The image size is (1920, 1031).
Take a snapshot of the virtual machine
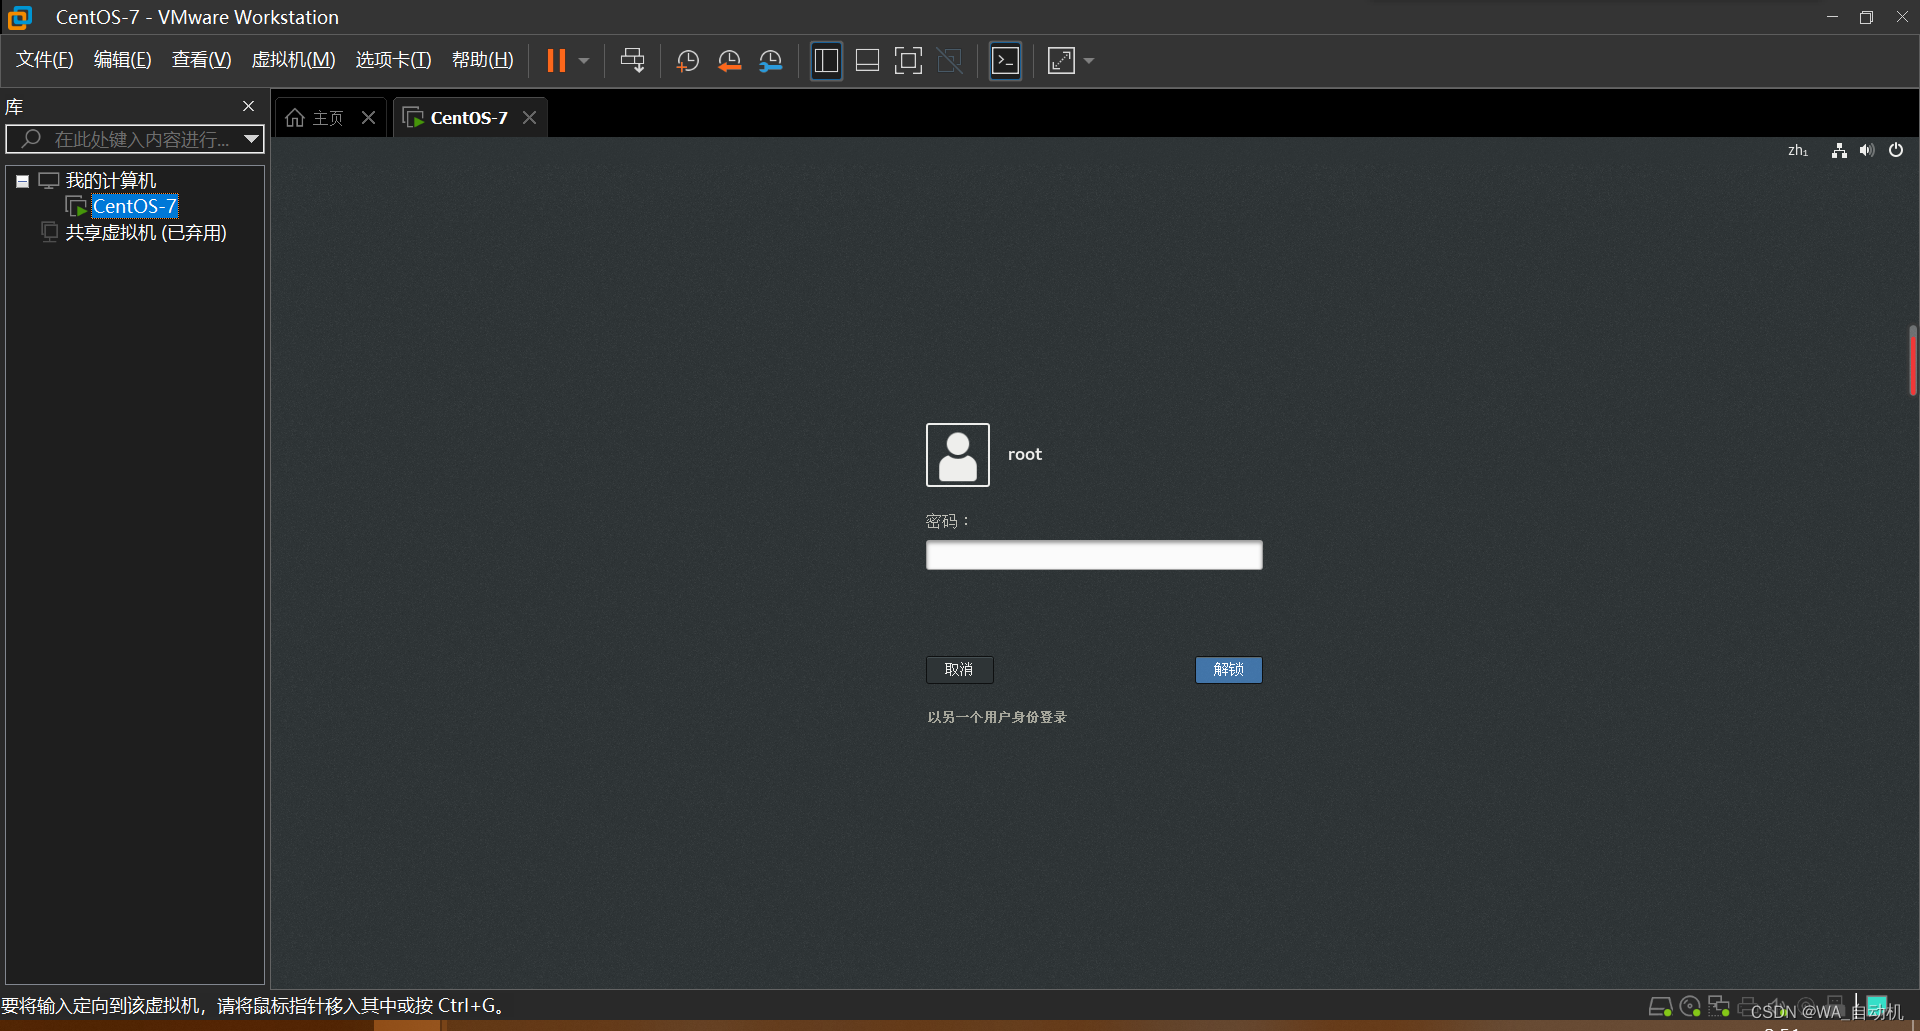tap(688, 61)
